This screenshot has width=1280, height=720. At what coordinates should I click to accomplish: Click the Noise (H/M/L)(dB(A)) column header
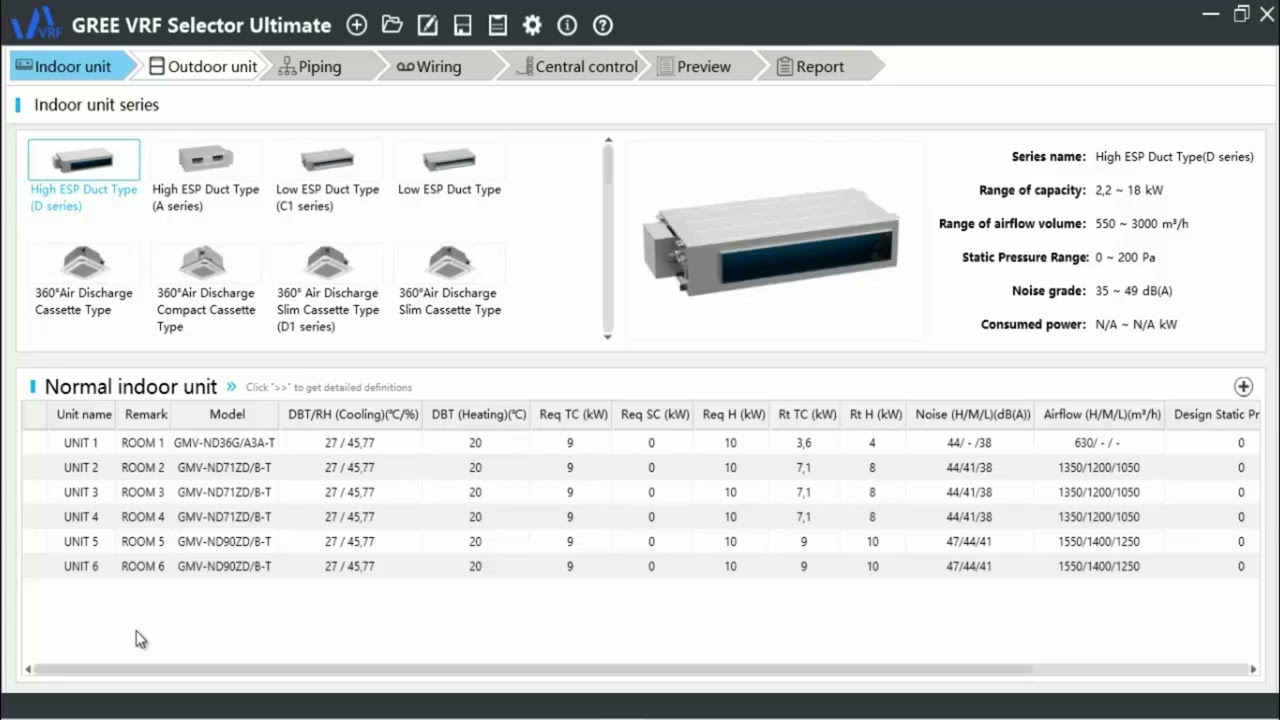tap(973, 414)
